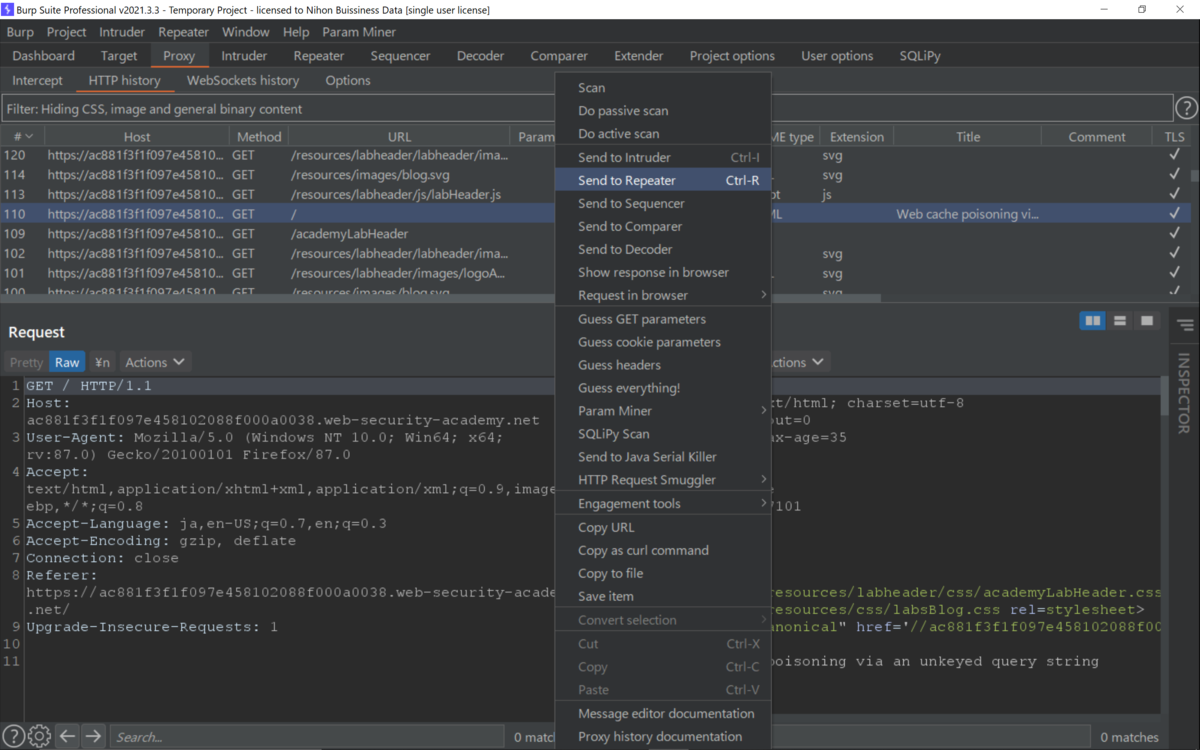Image resolution: width=1200 pixels, height=750 pixels.
Task: Go to next search match arrow
Action: 93,736
